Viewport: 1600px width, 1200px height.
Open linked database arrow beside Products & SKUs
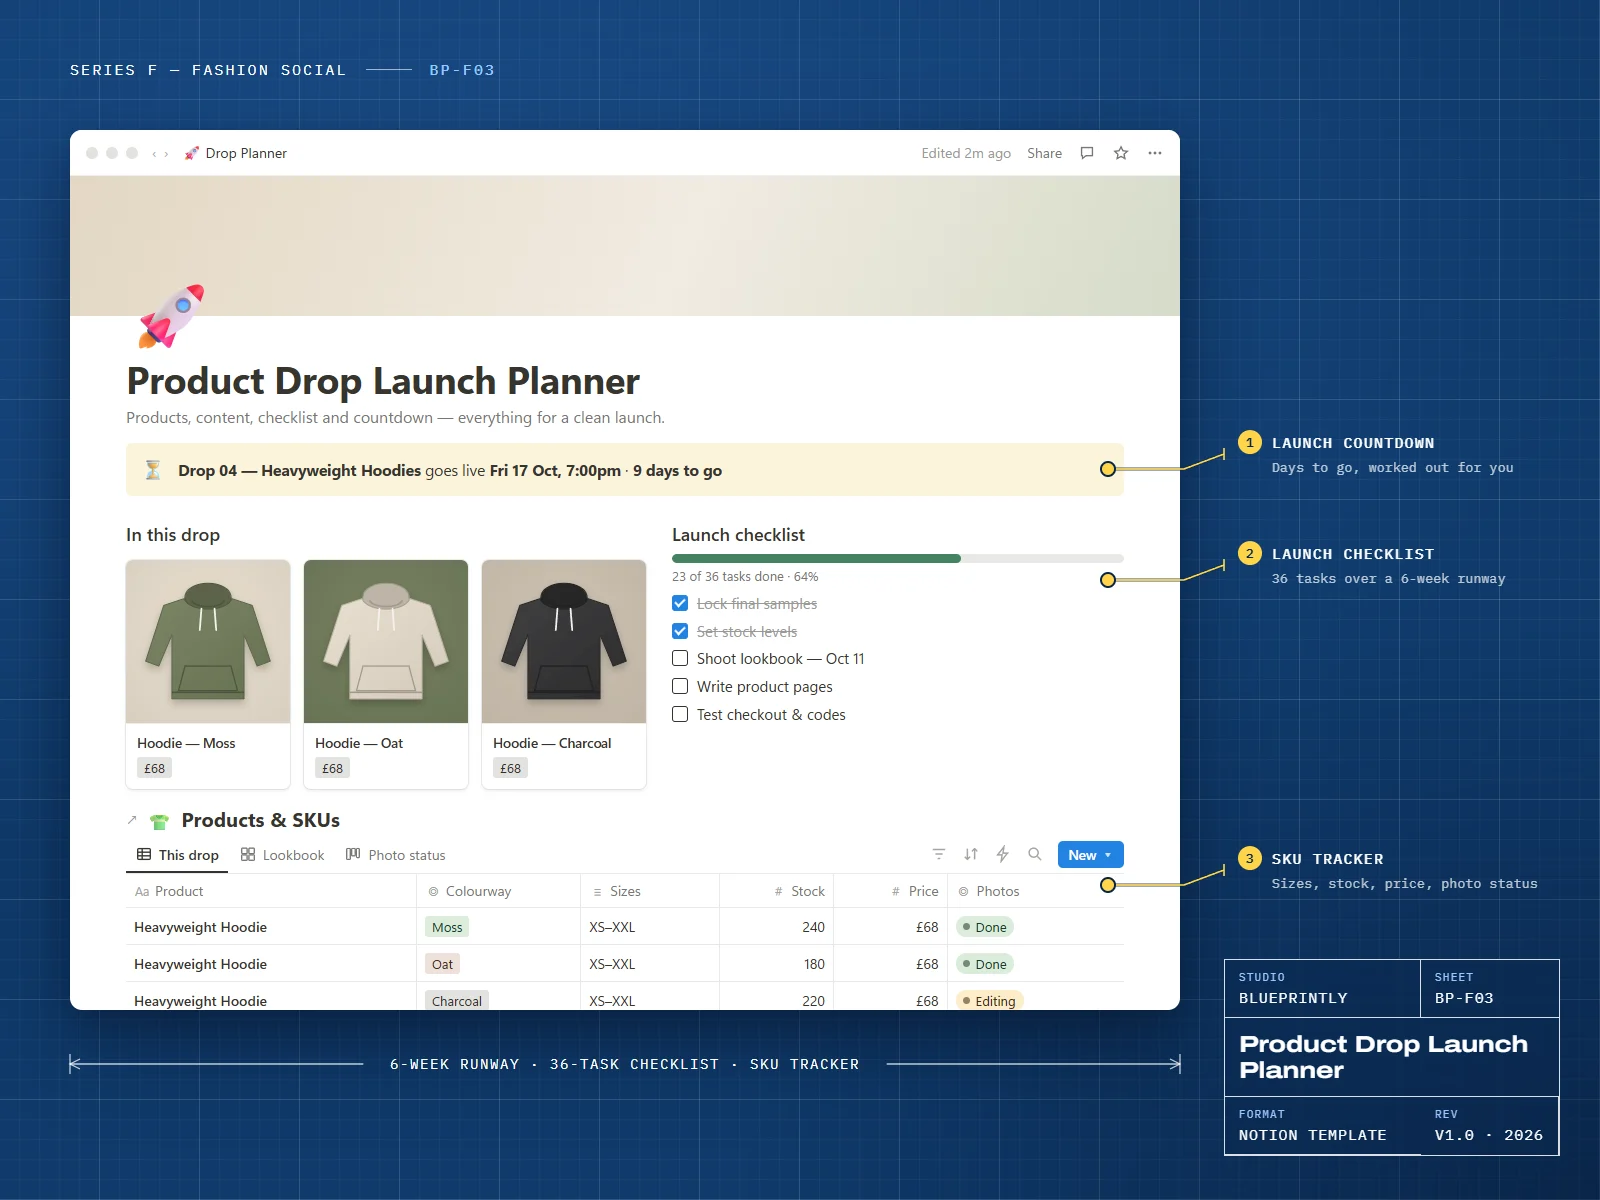132,820
